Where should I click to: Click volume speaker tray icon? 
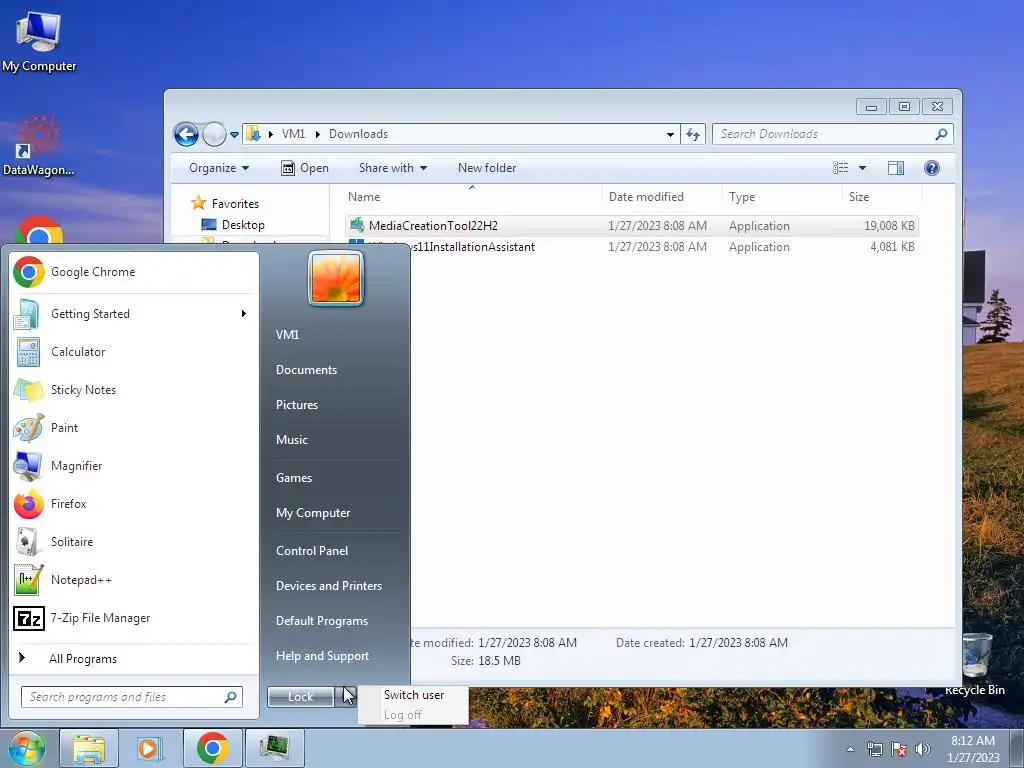tap(923, 749)
